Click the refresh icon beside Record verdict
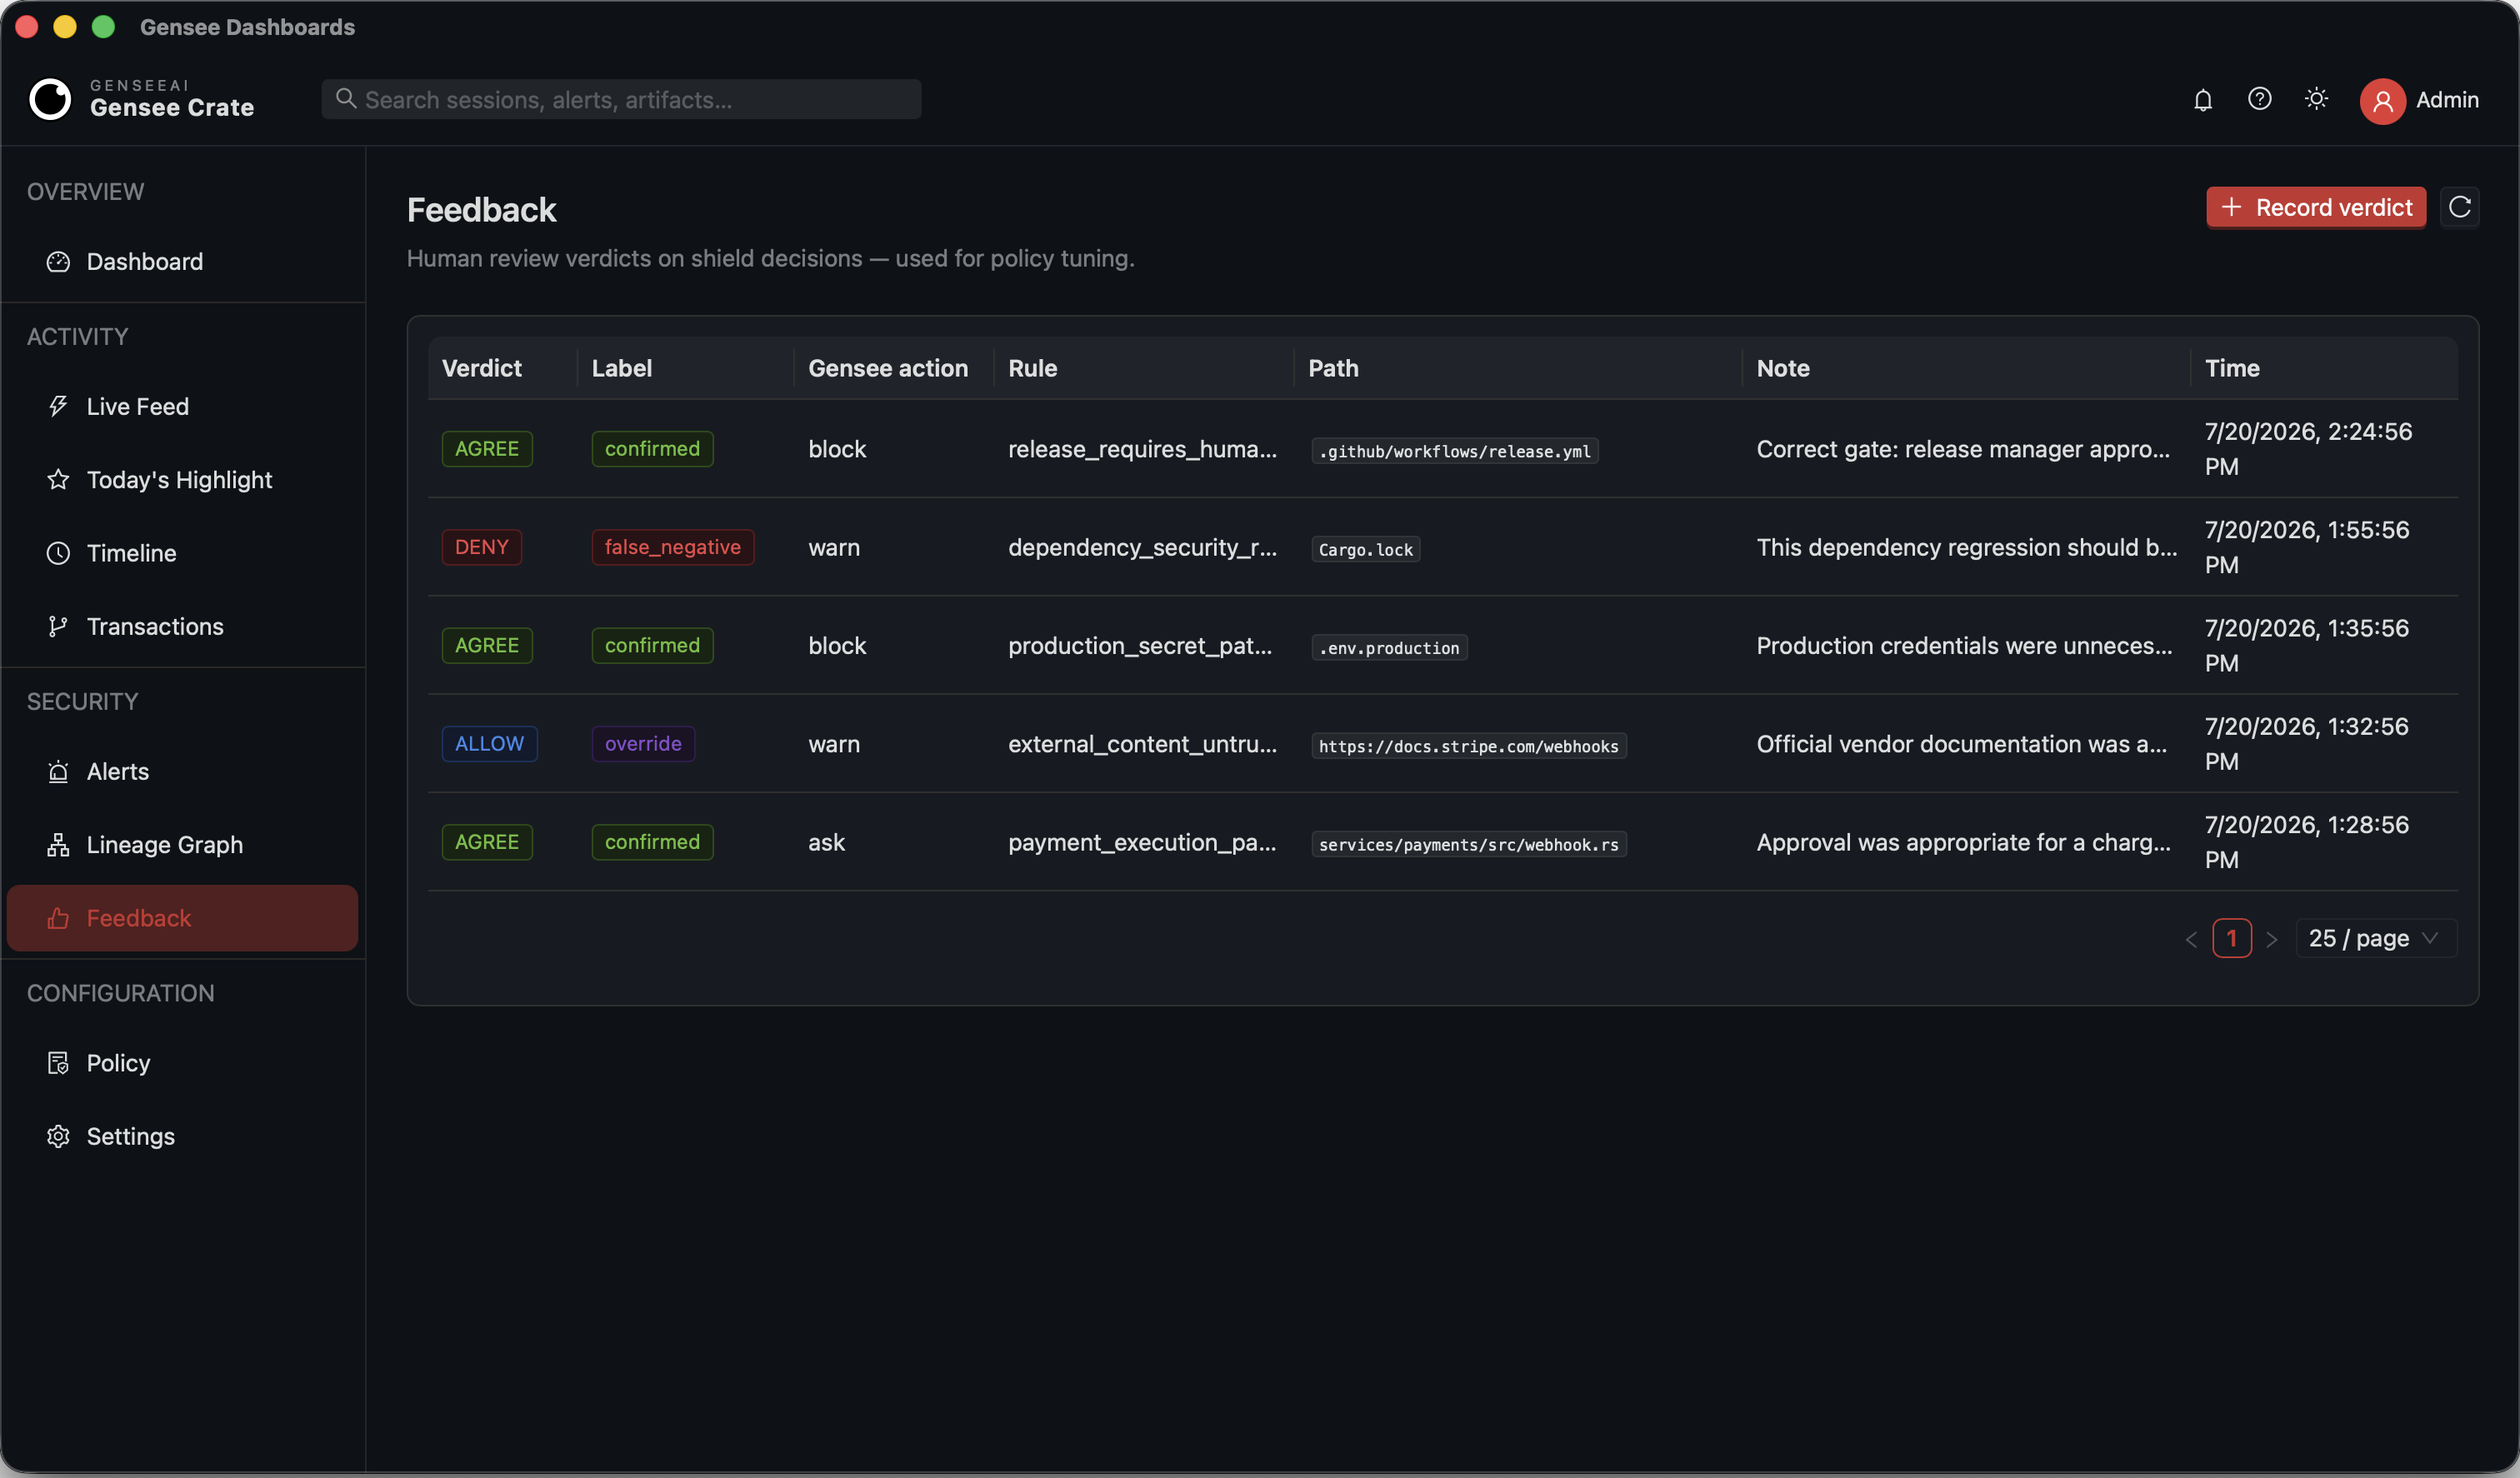 pos(2460,207)
